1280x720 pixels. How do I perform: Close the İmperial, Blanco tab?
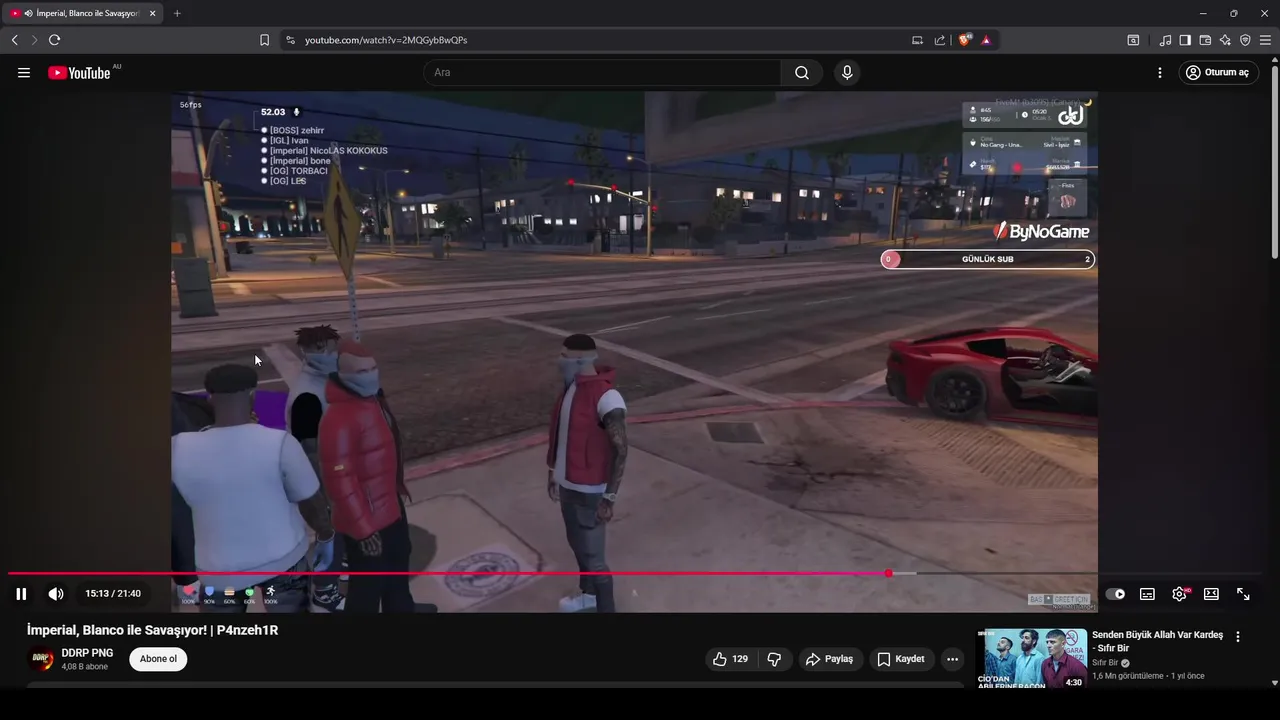[x=152, y=13]
